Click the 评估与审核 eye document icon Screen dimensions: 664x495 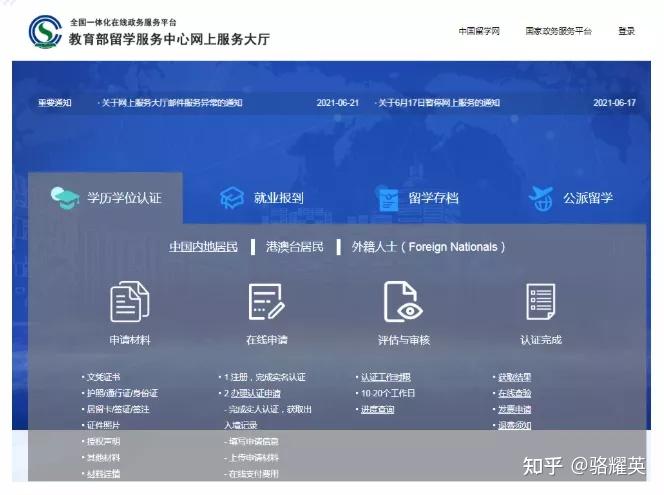click(x=403, y=301)
